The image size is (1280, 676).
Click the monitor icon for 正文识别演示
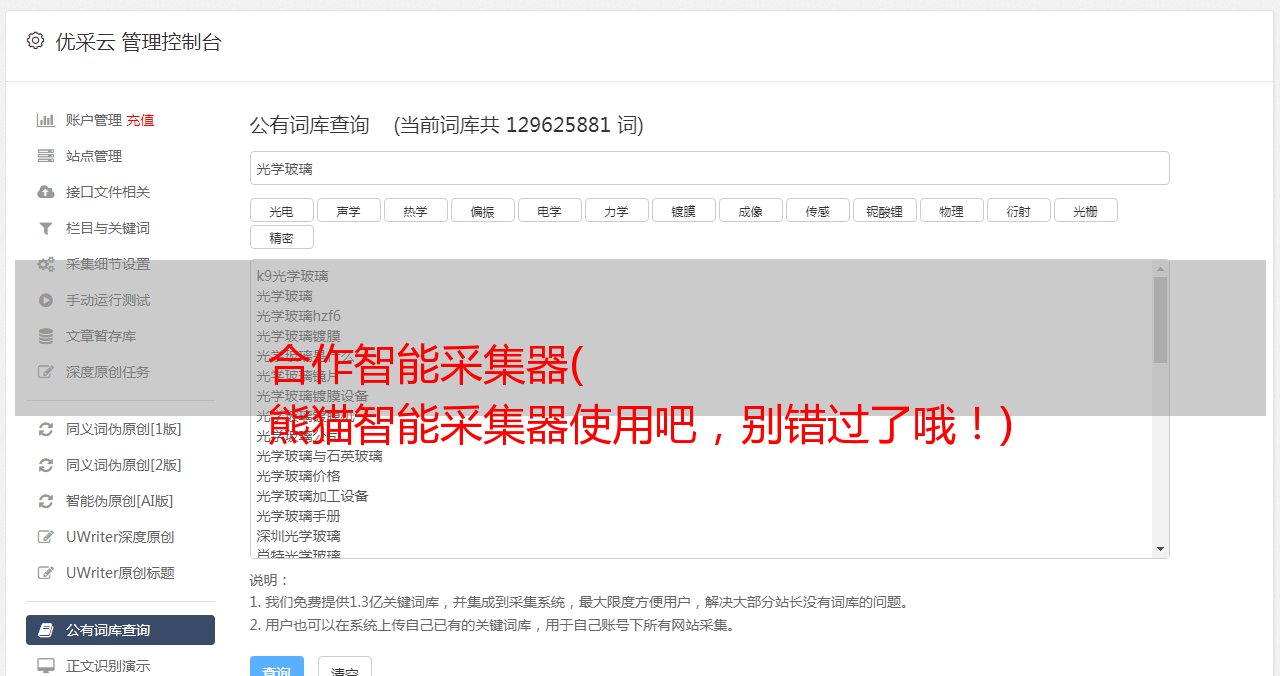(45, 666)
